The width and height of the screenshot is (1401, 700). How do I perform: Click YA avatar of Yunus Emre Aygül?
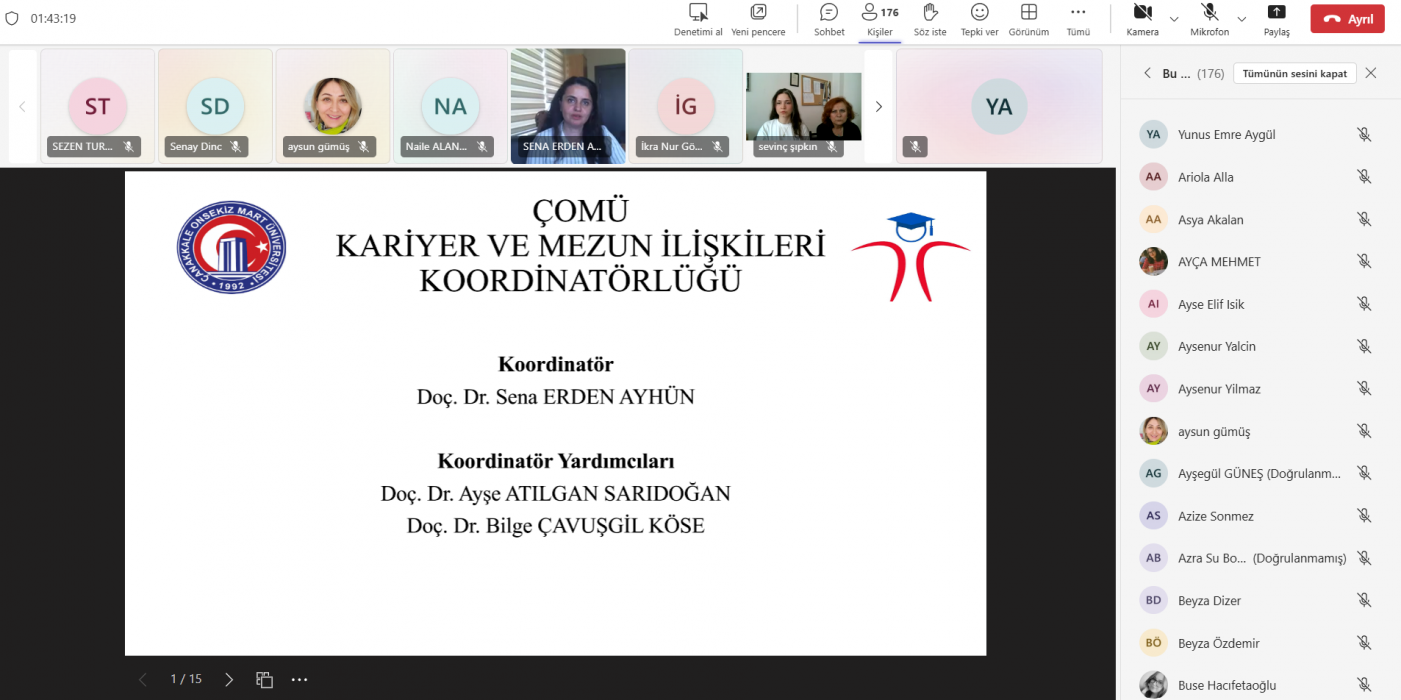coord(1154,135)
